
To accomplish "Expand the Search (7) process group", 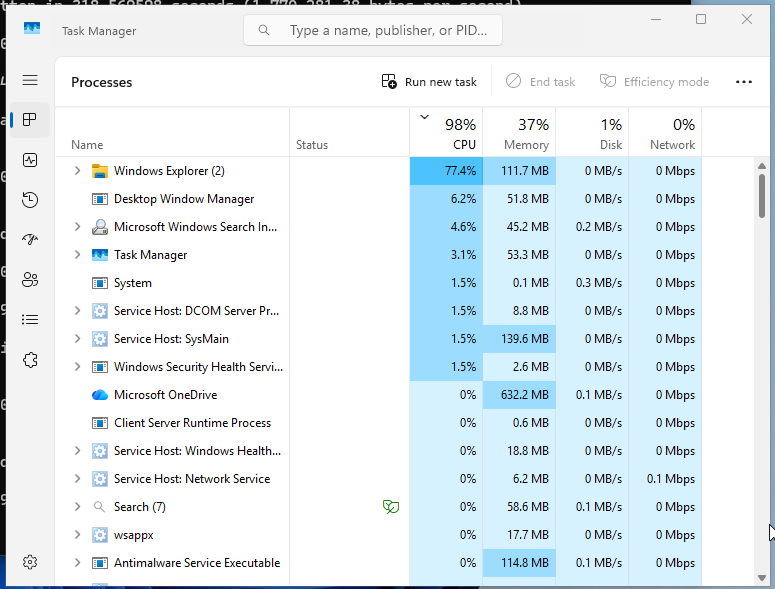I will click(x=78, y=506).
